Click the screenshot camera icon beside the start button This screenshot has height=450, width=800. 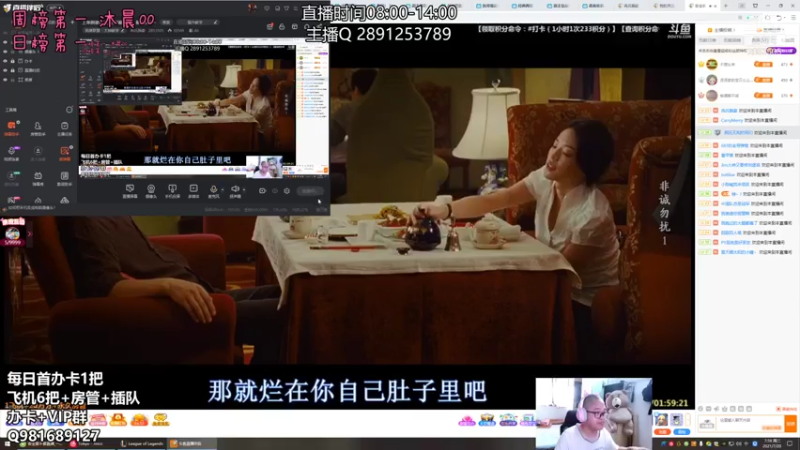tap(262, 191)
